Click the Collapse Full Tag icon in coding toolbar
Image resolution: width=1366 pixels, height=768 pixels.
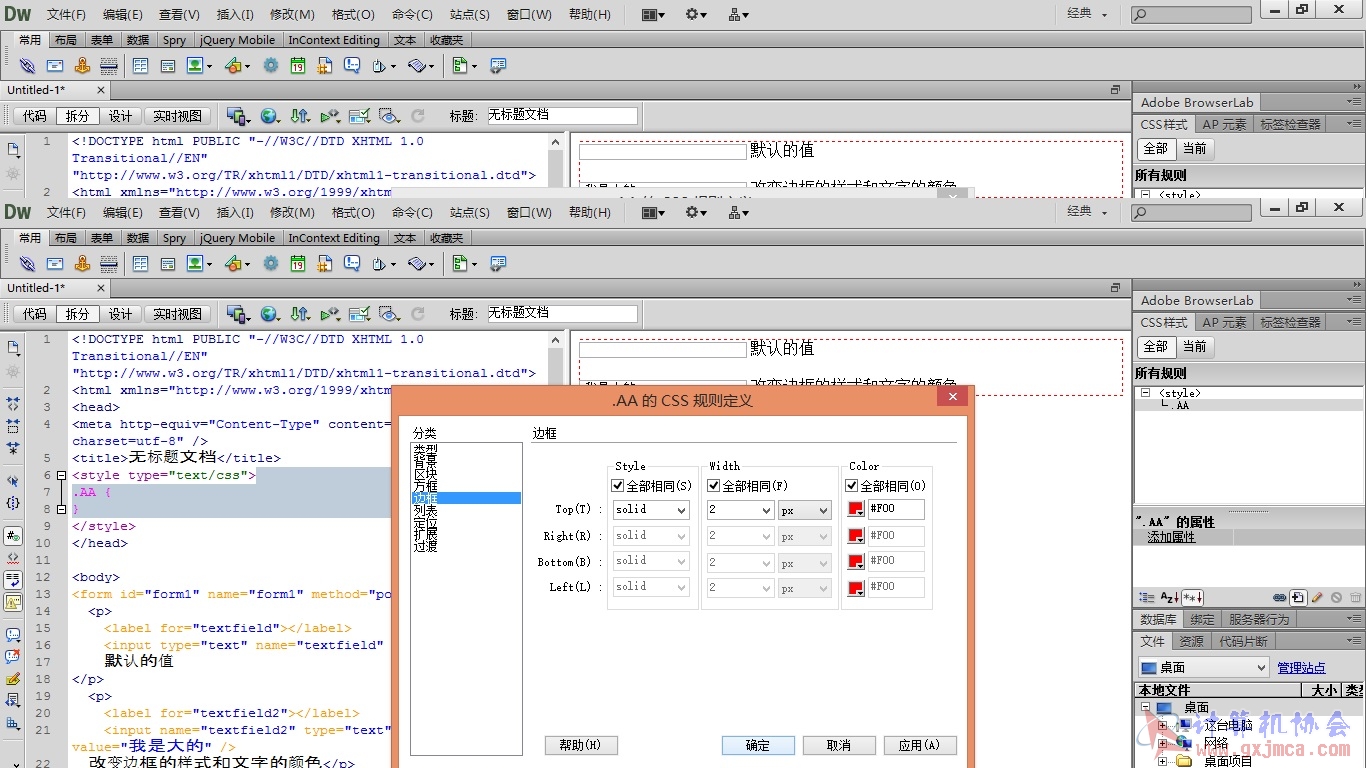click(13, 404)
